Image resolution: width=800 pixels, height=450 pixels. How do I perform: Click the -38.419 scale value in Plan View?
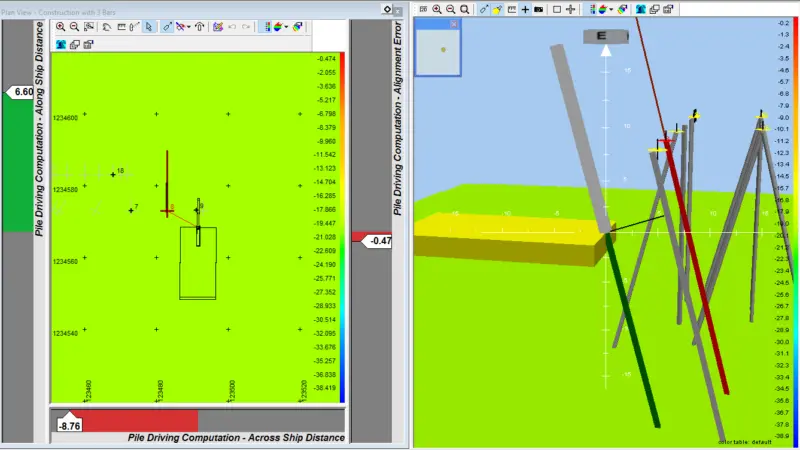click(326, 388)
